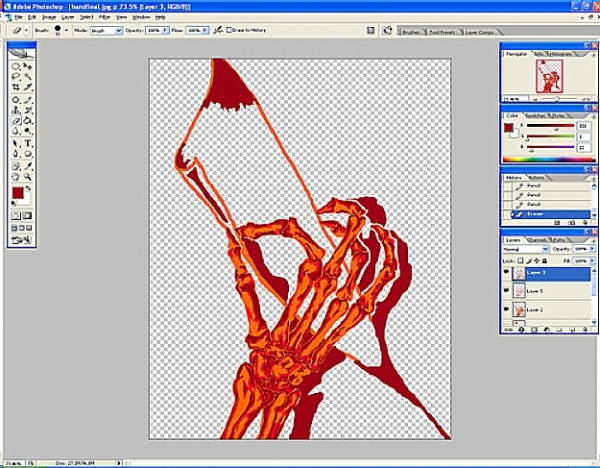Open the Window menu

pos(141,17)
